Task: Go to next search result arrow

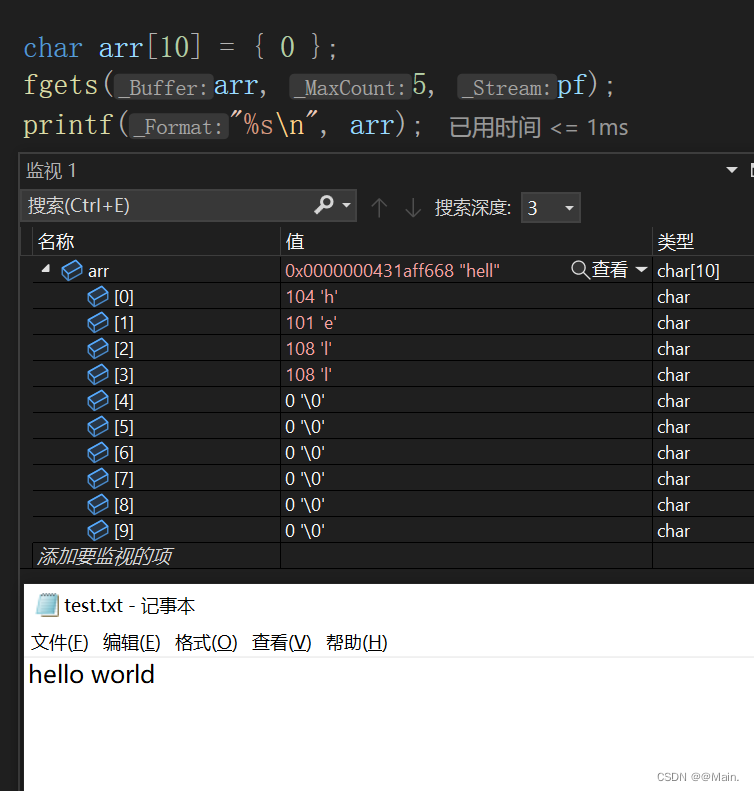Action: [x=413, y=207]
